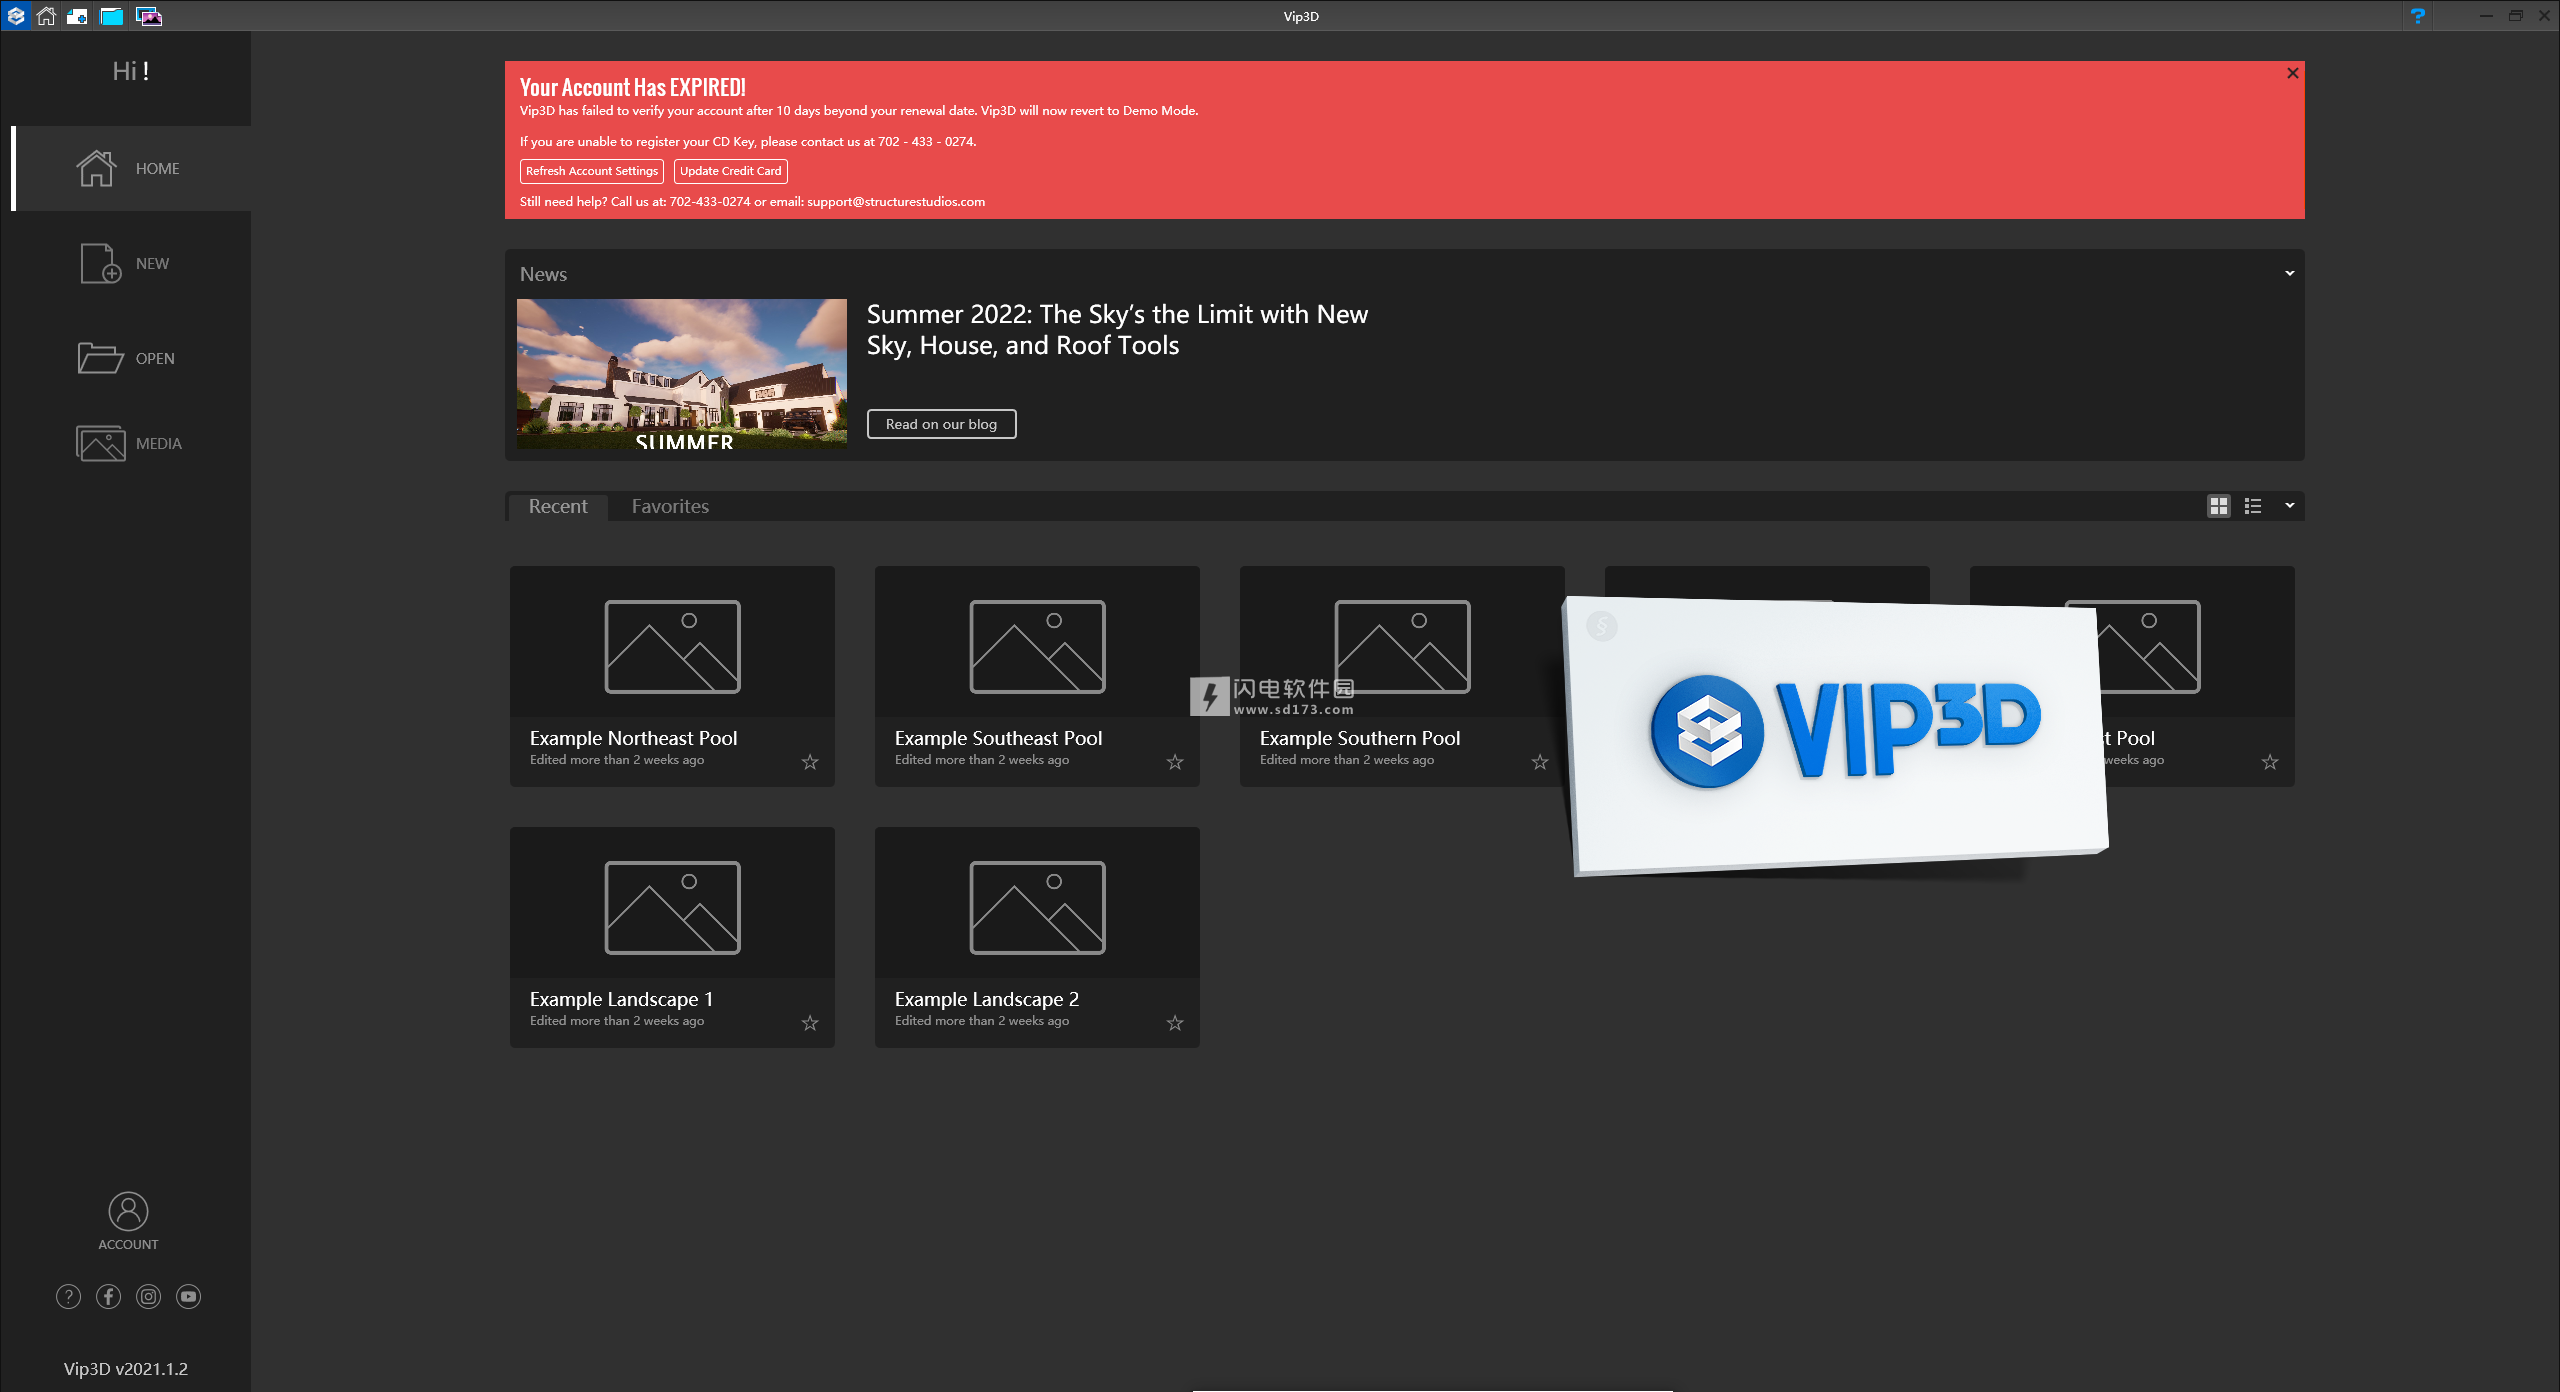Collapse the News panel chevron

tap(2289, 273)
